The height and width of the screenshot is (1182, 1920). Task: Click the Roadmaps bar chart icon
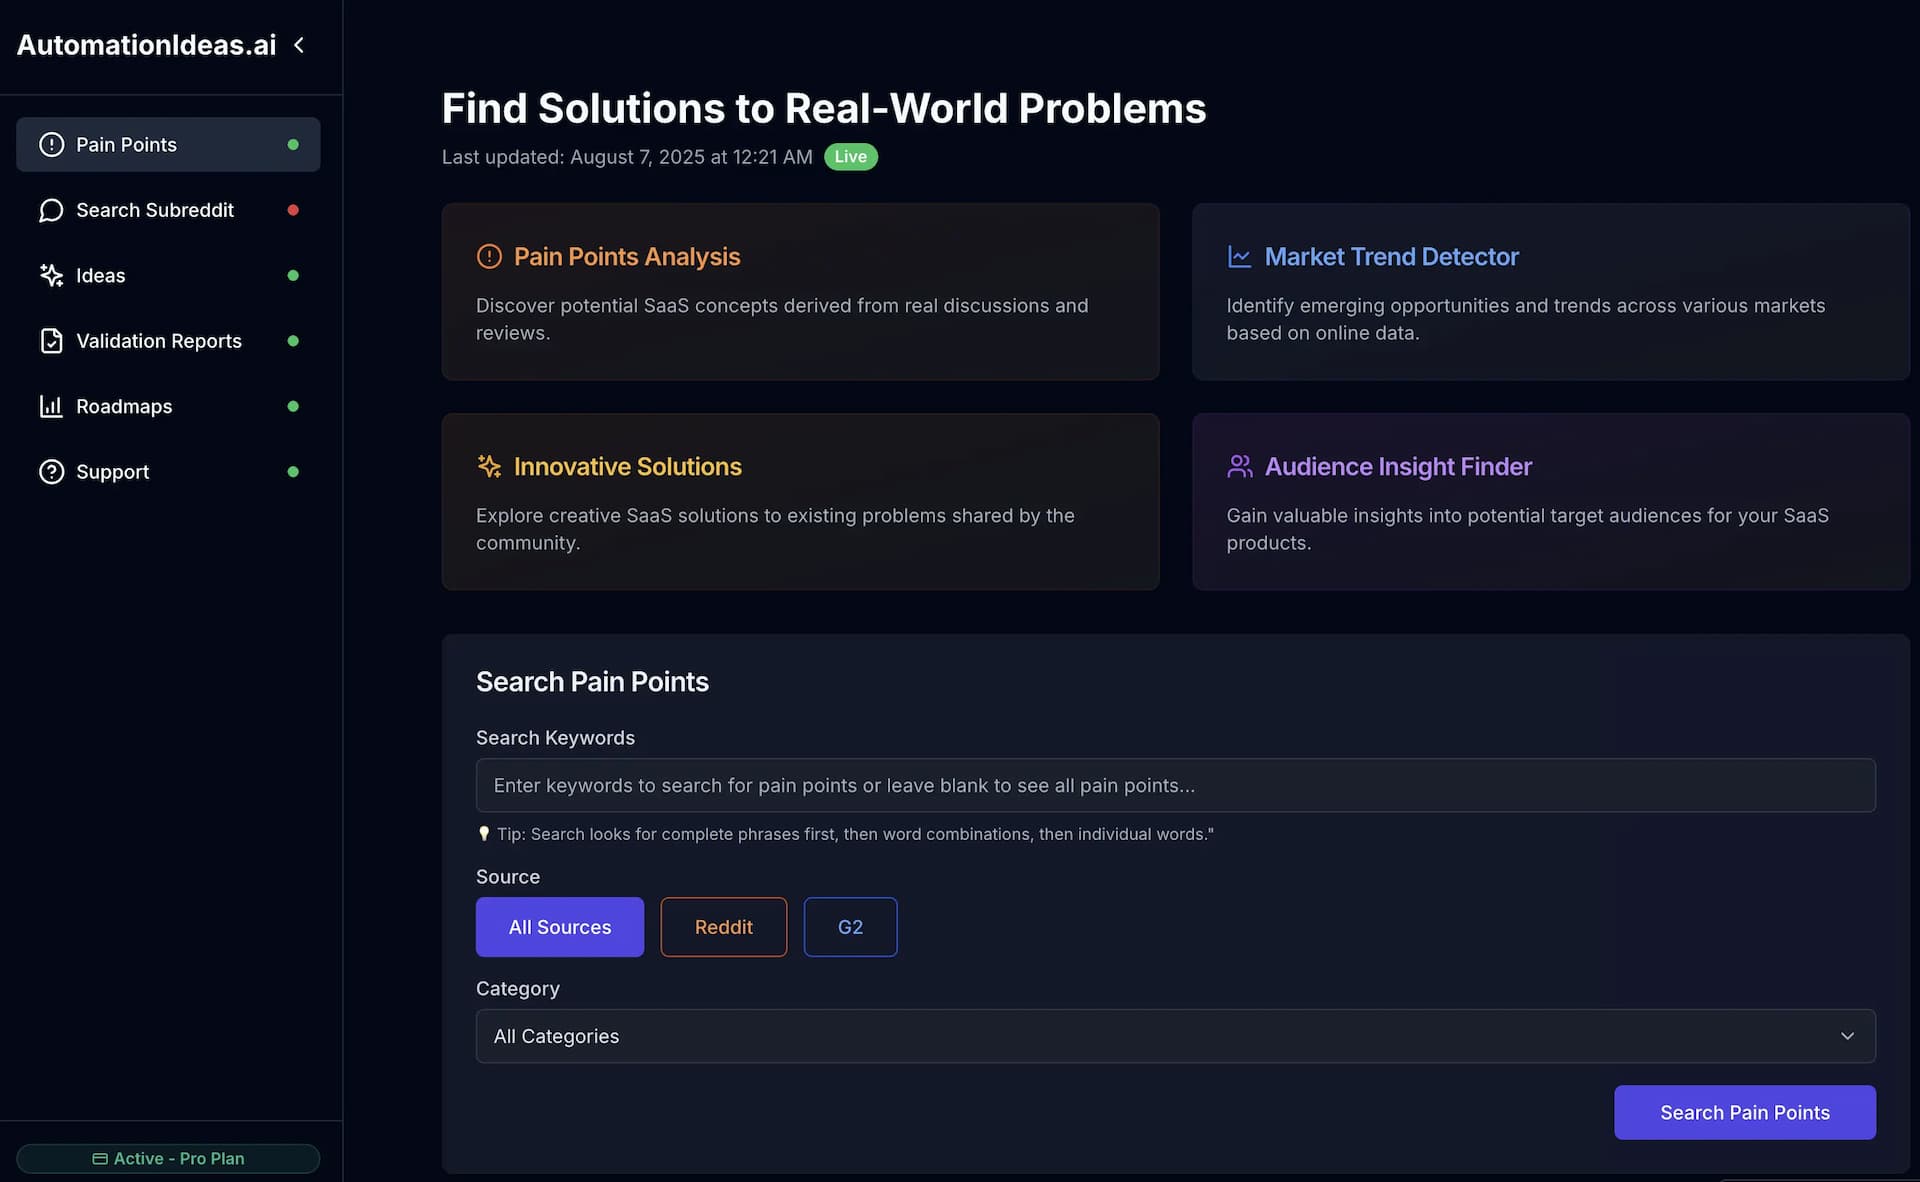51,406
